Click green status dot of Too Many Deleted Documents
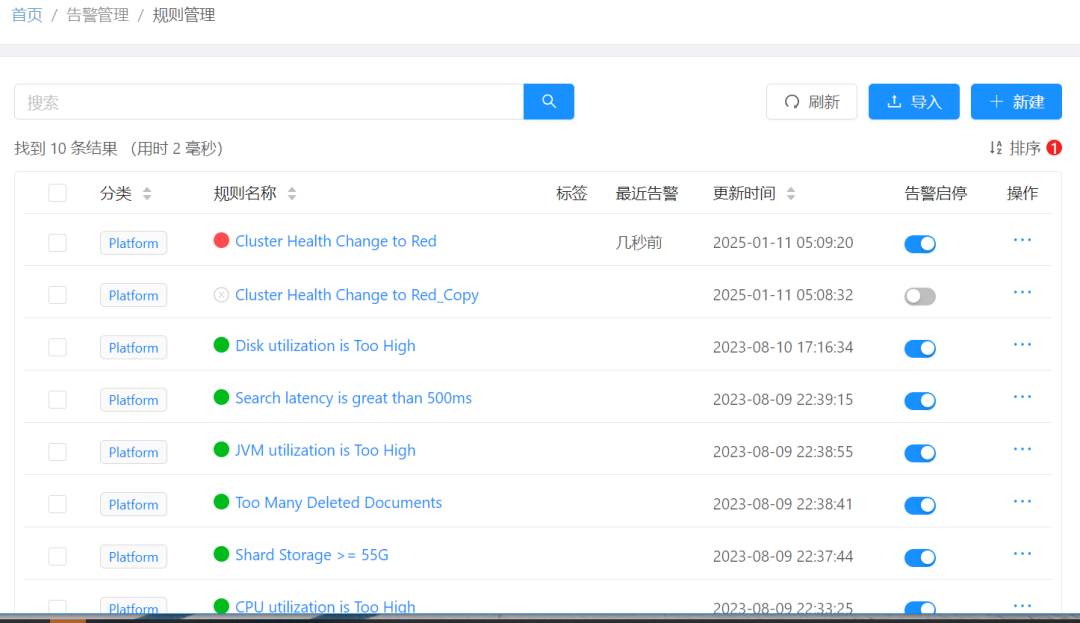 click(221, 502)
